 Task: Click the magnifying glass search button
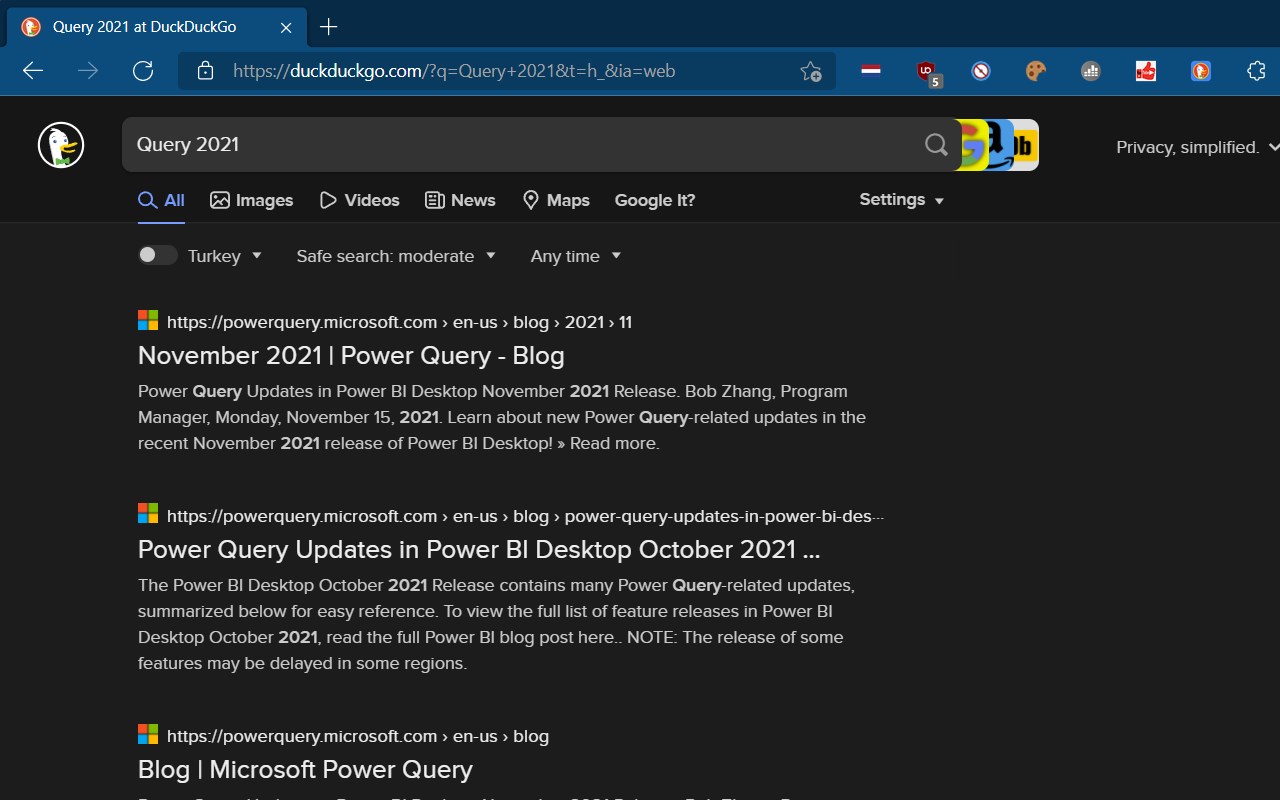[936, 145]
